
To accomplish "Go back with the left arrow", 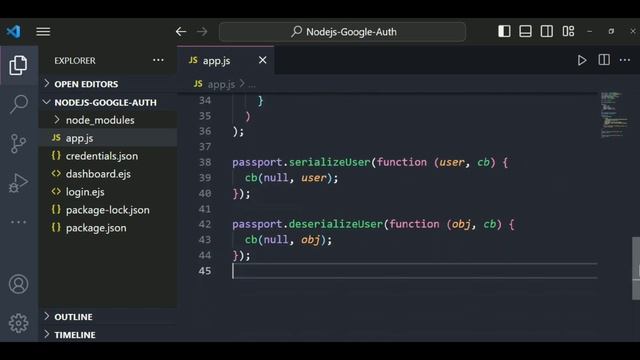I will pyautogui.click(x=181, y=31).
